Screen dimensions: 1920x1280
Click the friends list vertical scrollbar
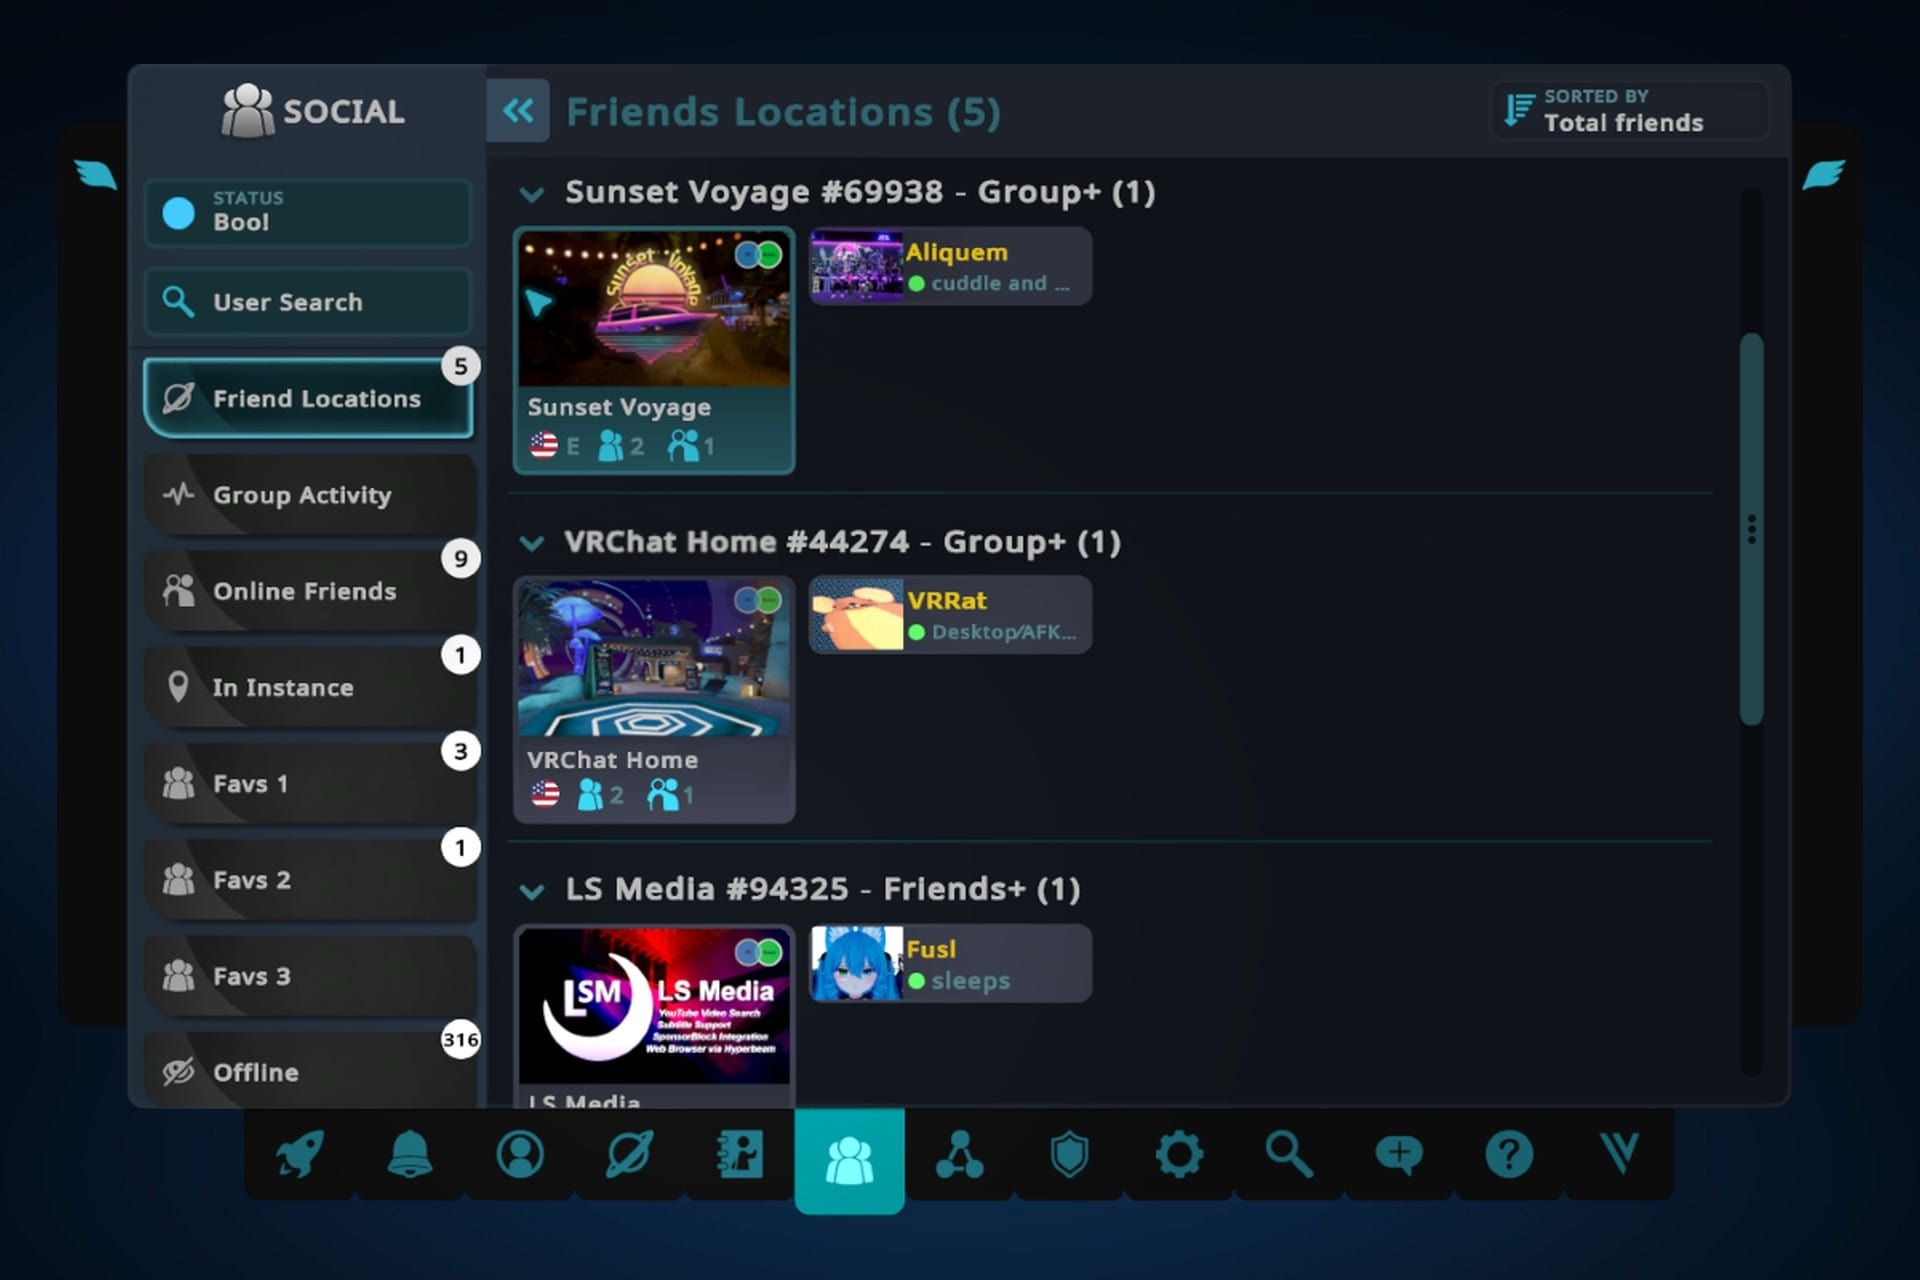click(1750, 528)
